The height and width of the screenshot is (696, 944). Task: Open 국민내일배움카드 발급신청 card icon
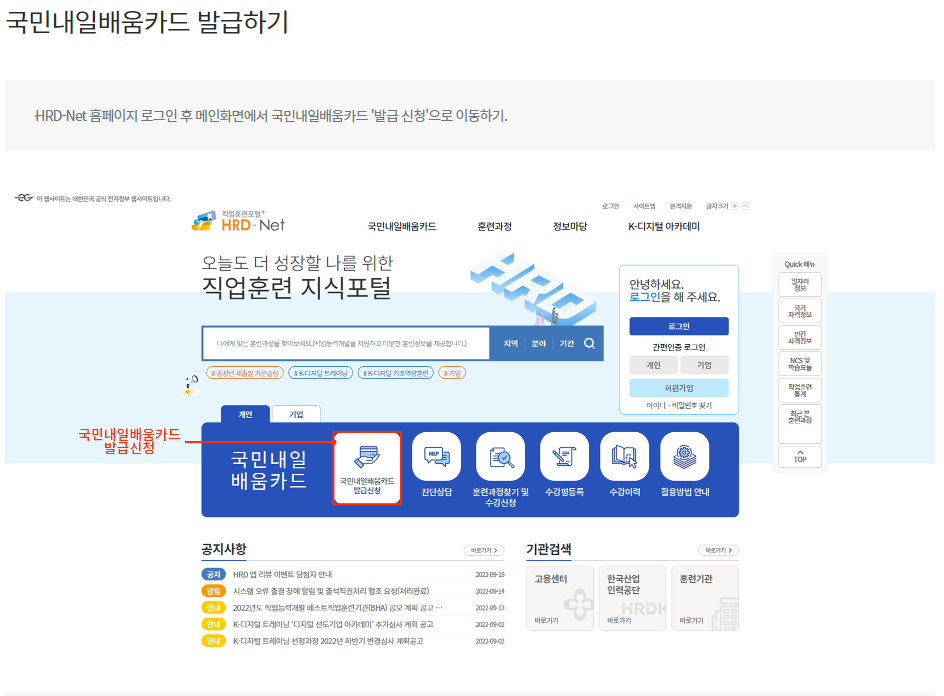tap(367, 468)
